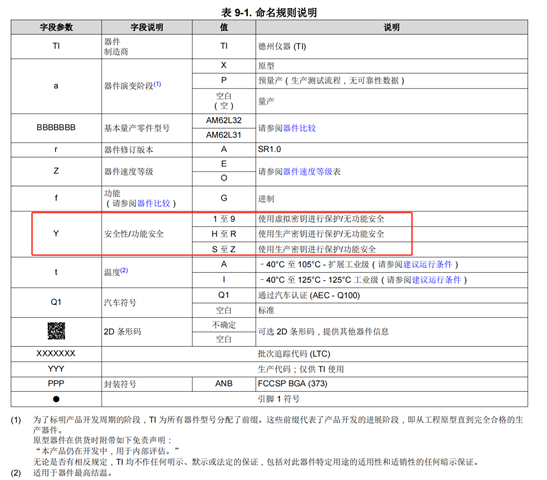Open 建议运行条件 link in the 105°C row
This screenshot has width=547, height=480.
(428, 264)
